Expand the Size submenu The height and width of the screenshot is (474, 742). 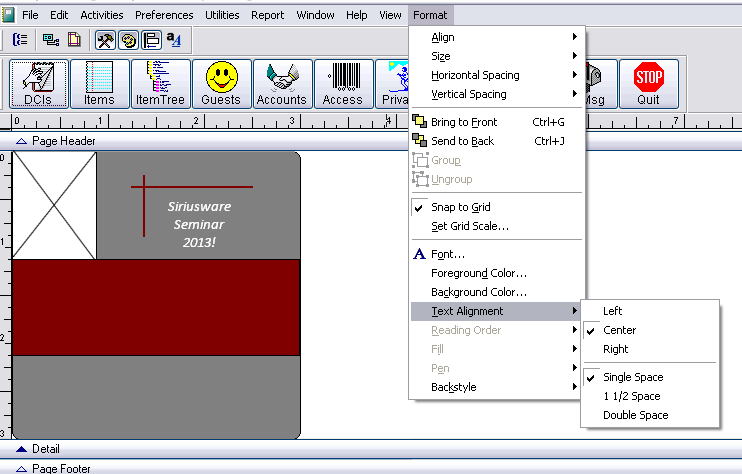pyautogui.click(x=495, y=56)
